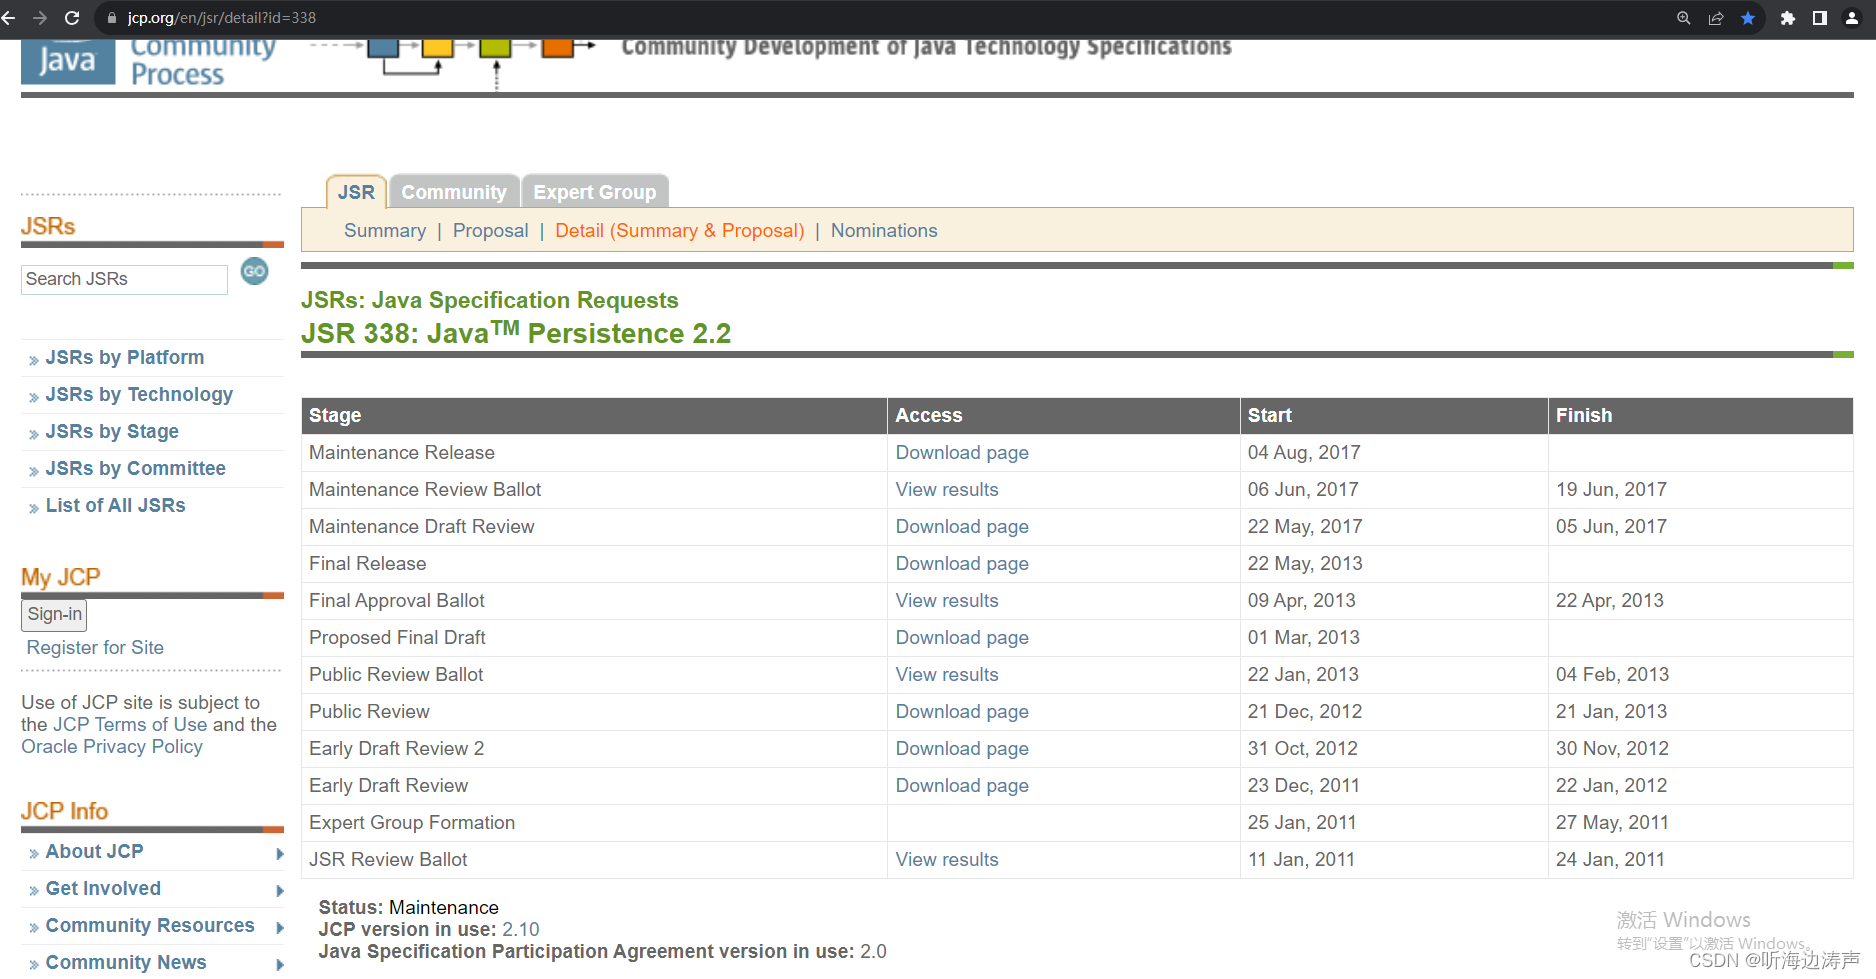Reload the page
The image size is (1876, 979).
70,18
